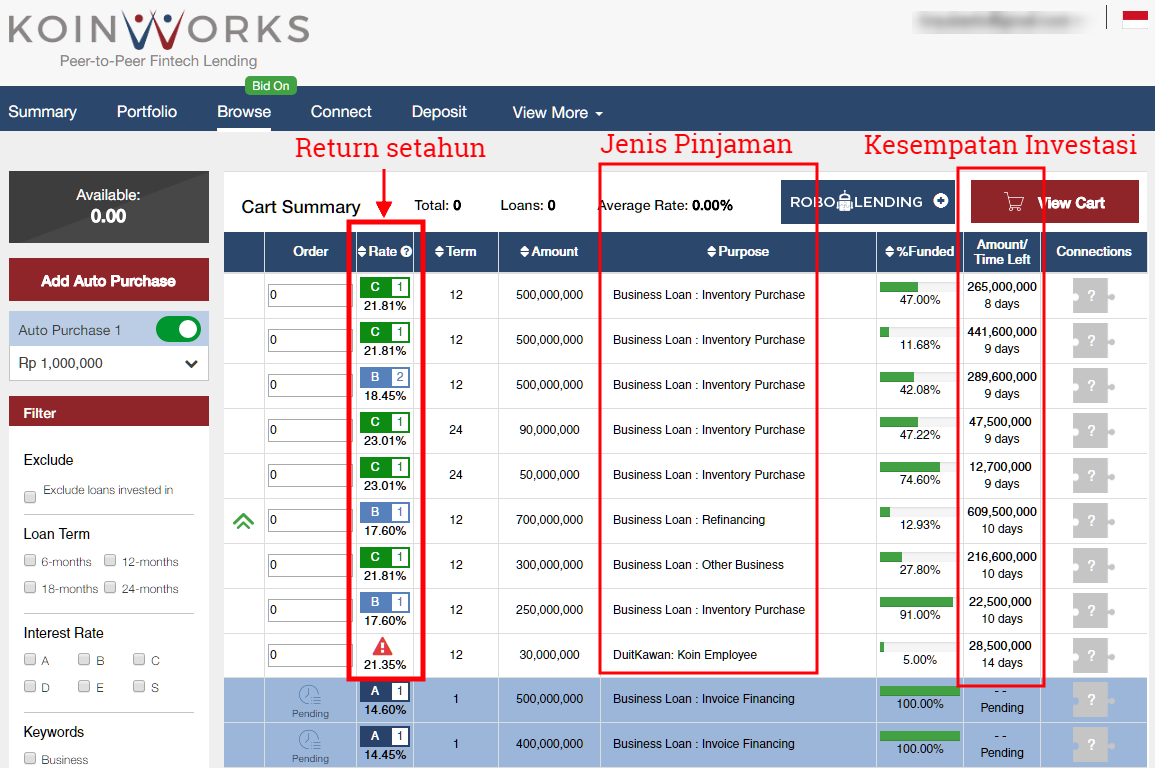Click the Add Auto Purchase button
Screen dimensions: 1155x768
[x=108, y=279]
